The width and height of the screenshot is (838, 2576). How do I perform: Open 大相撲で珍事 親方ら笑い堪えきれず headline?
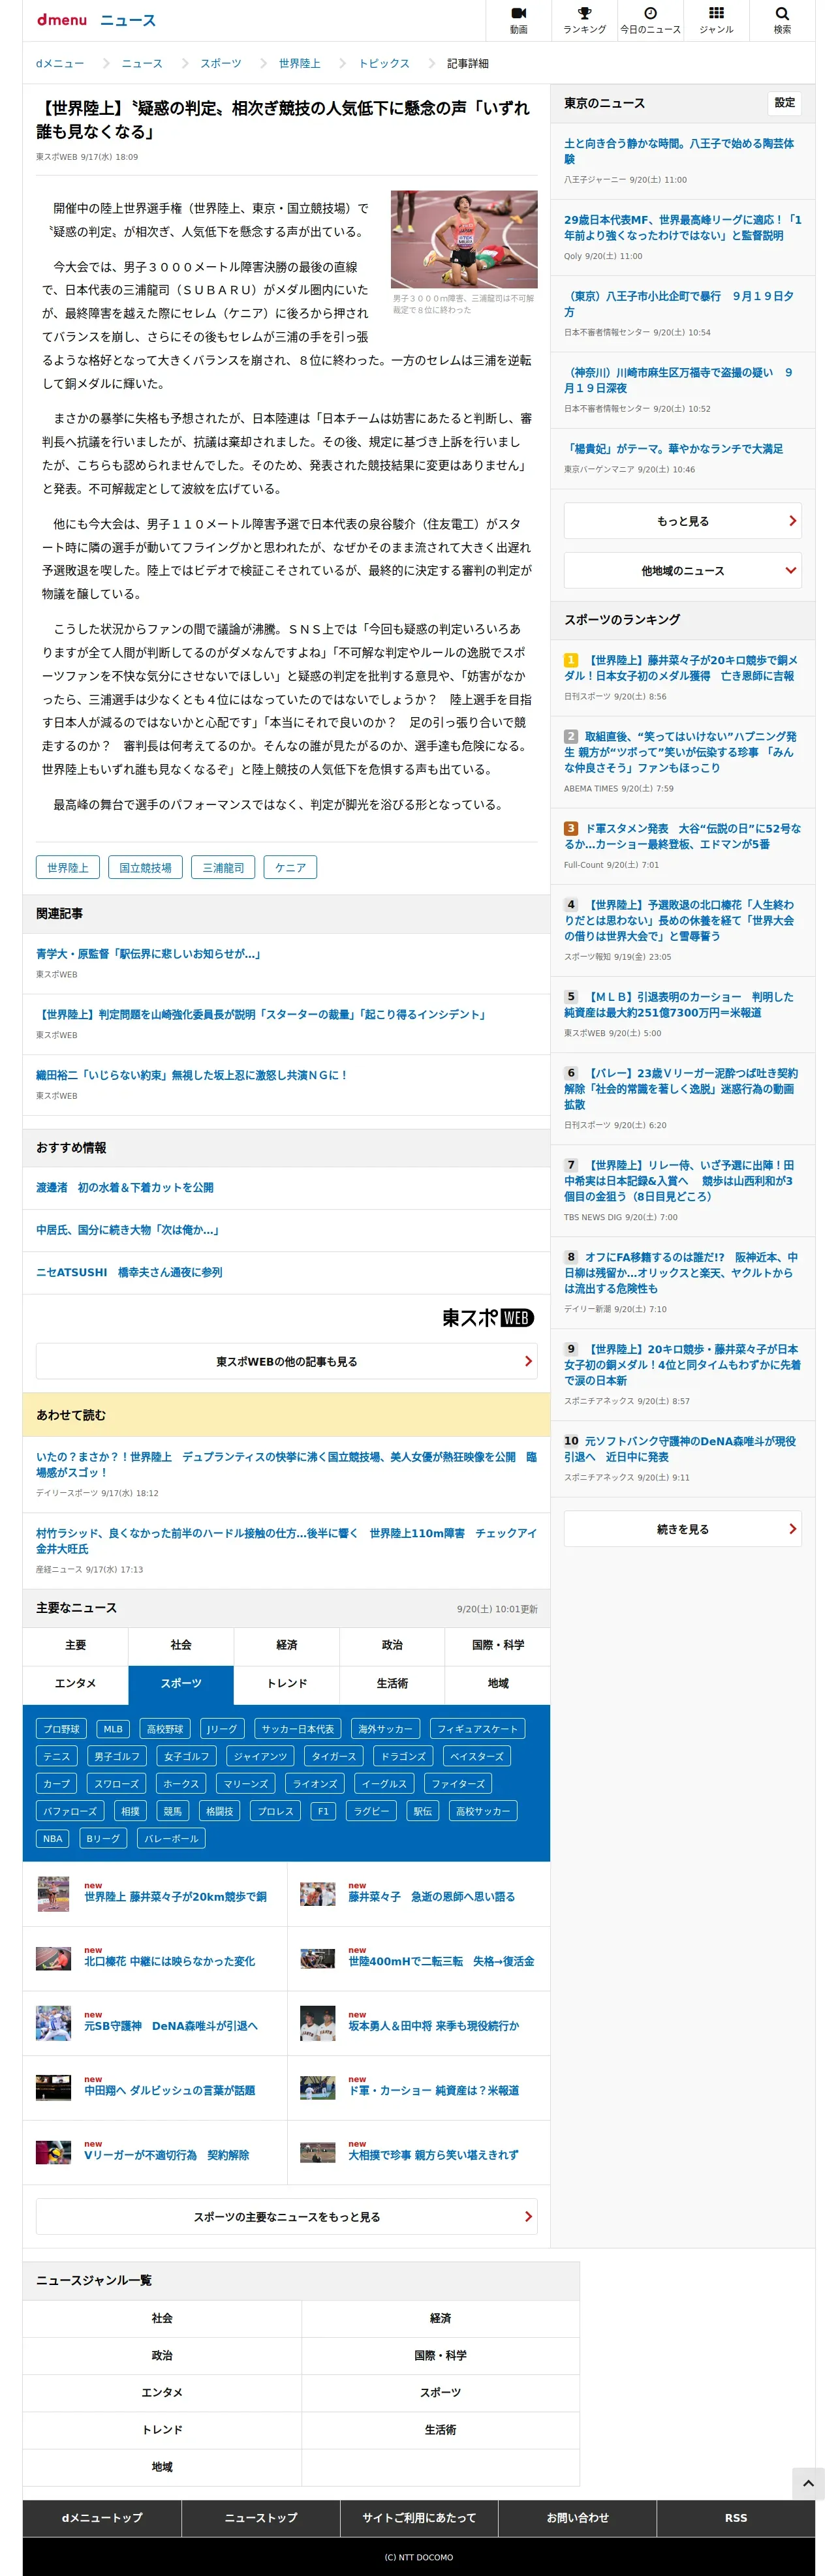coord(433,2155)
